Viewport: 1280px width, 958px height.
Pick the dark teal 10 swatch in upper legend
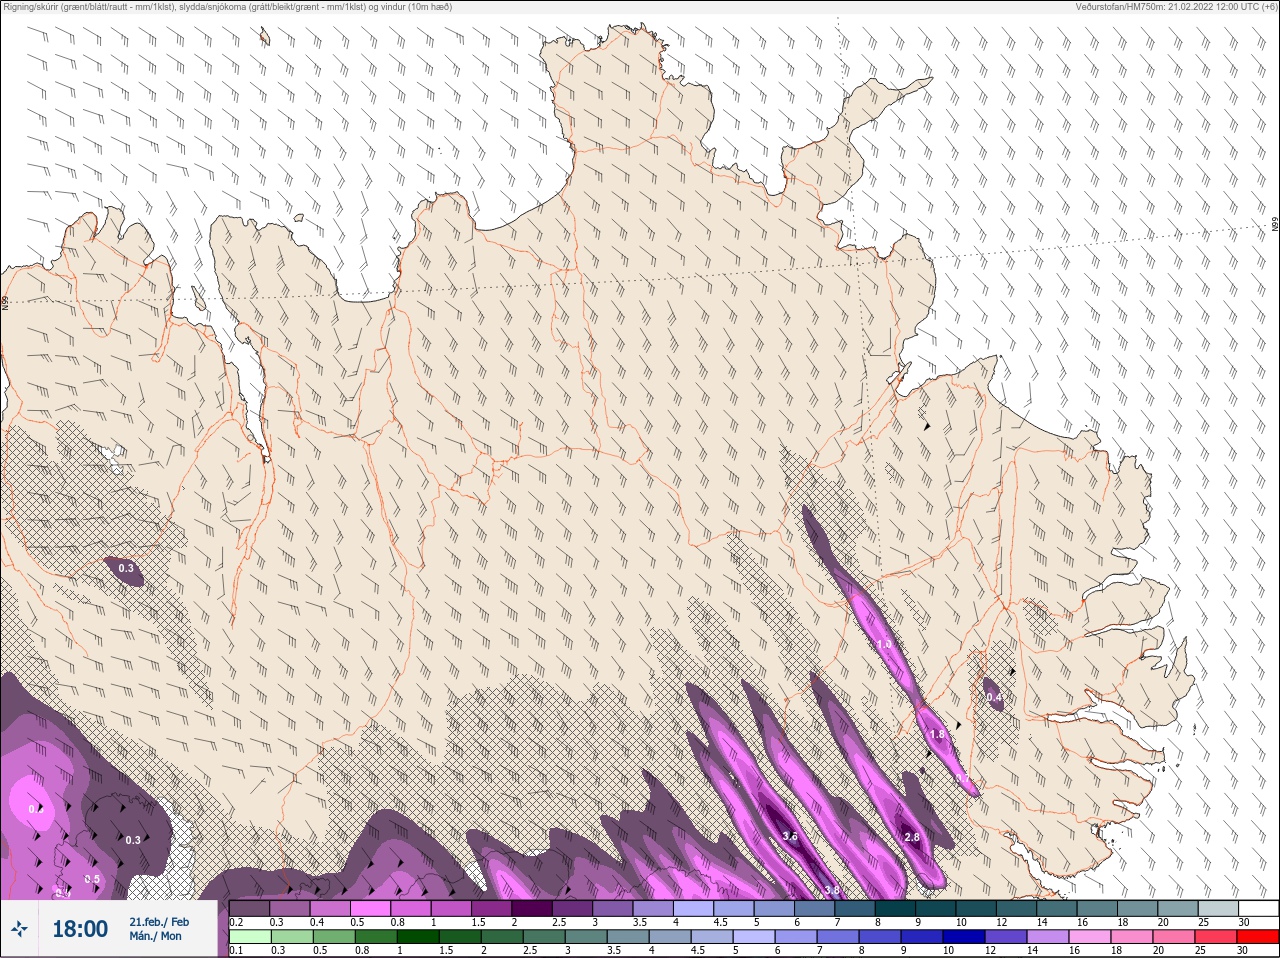pos(976,908)
